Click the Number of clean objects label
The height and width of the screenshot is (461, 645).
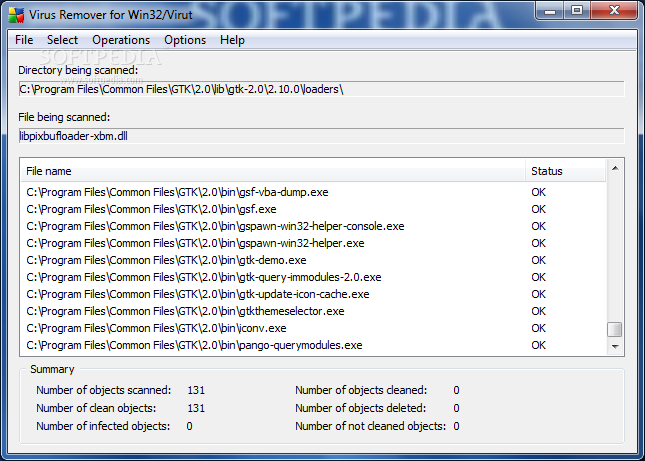point(96,408)
